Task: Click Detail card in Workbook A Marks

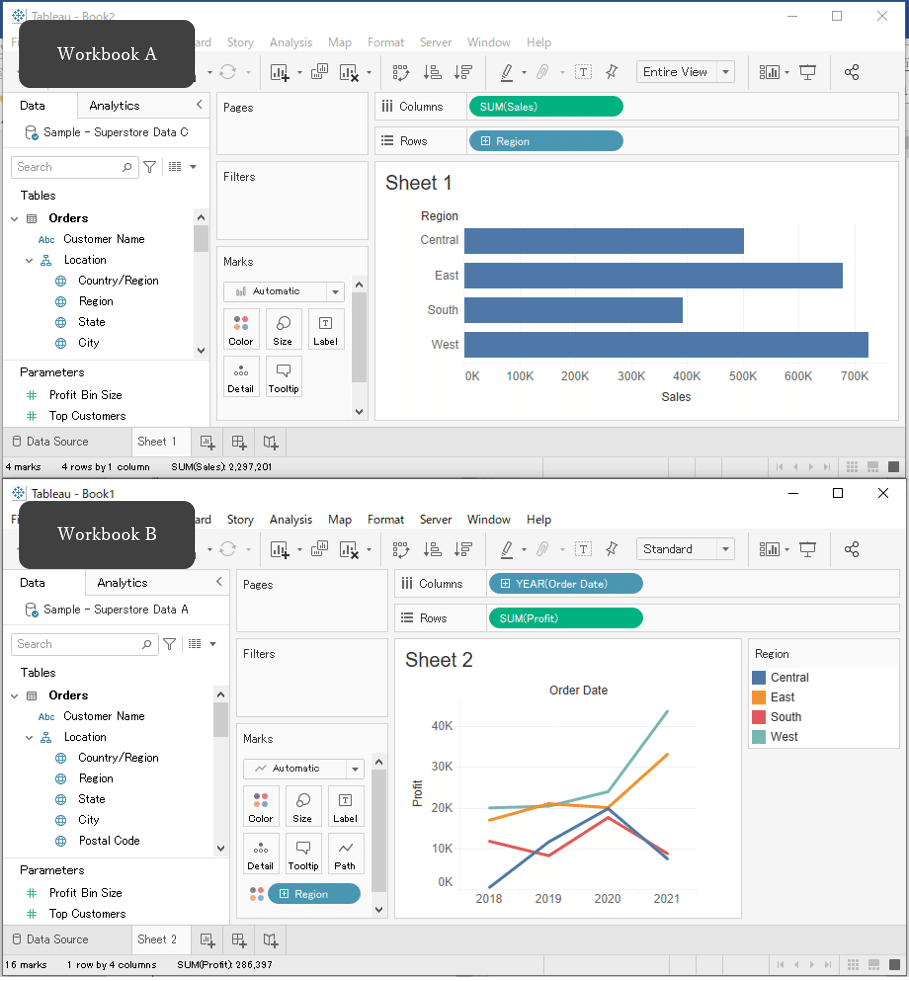Action: coord(241,376)
